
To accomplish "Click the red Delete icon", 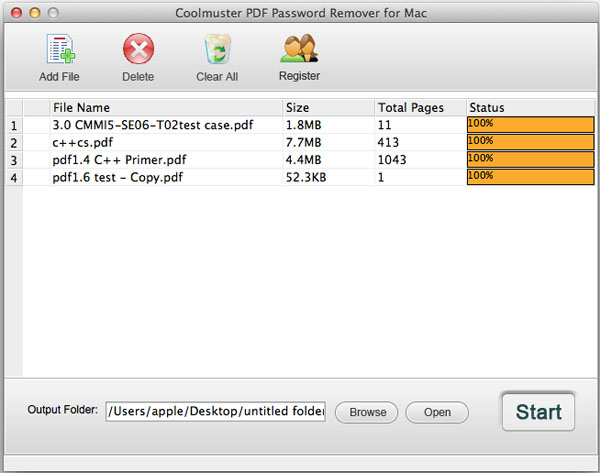I will 138,49.
